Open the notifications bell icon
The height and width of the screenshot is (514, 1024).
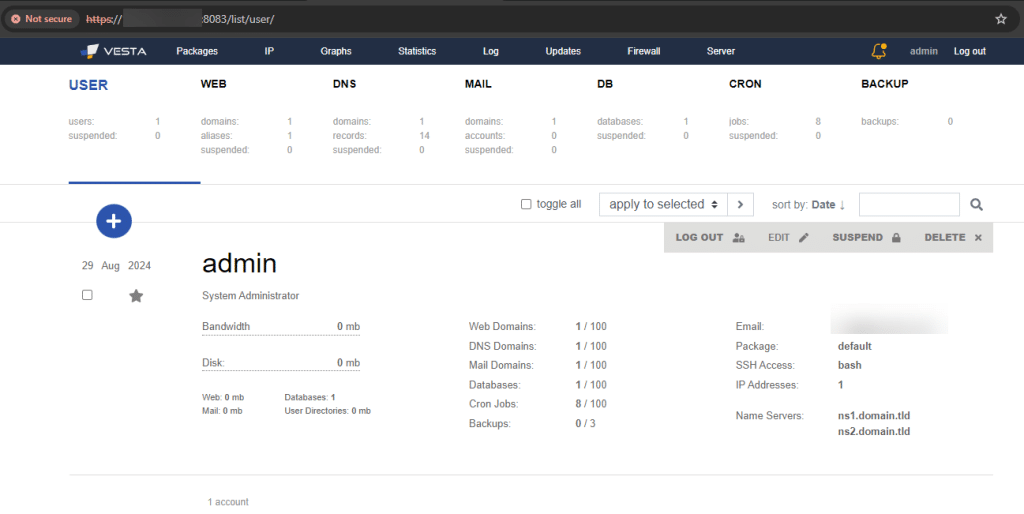(x=879, y=51)
